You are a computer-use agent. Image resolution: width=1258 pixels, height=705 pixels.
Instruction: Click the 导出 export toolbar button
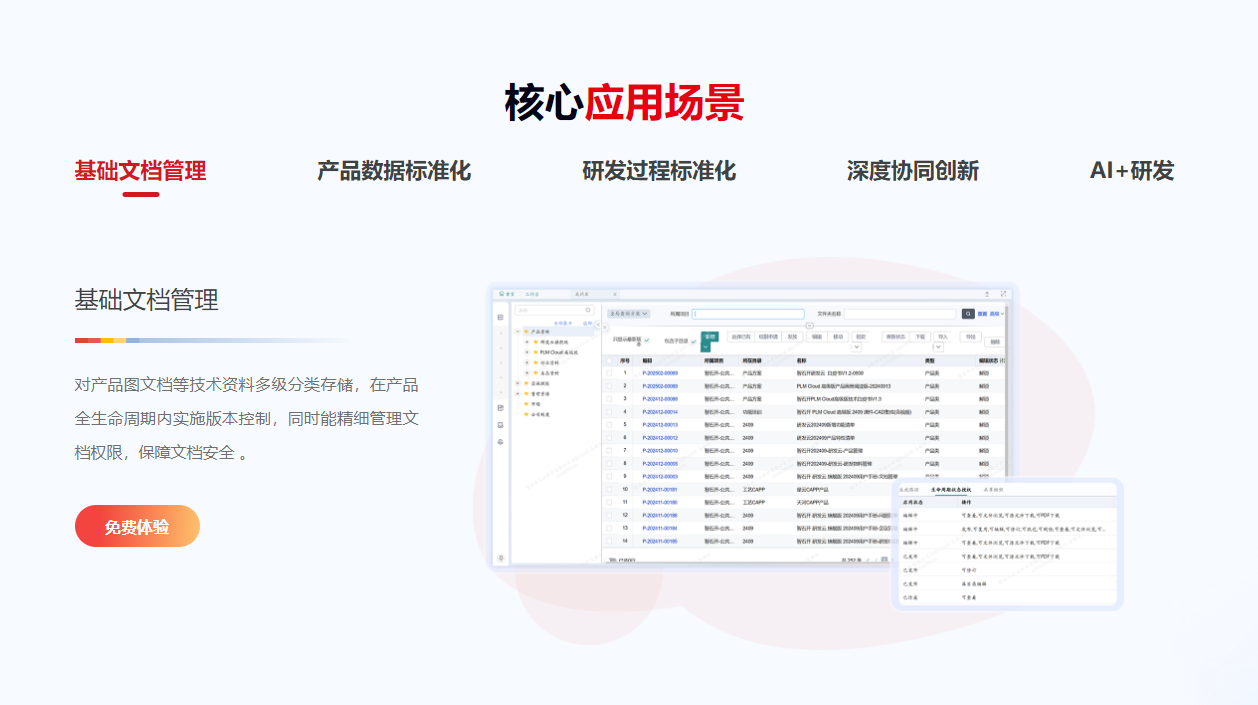pyautogui.click(x=970, y=337)
